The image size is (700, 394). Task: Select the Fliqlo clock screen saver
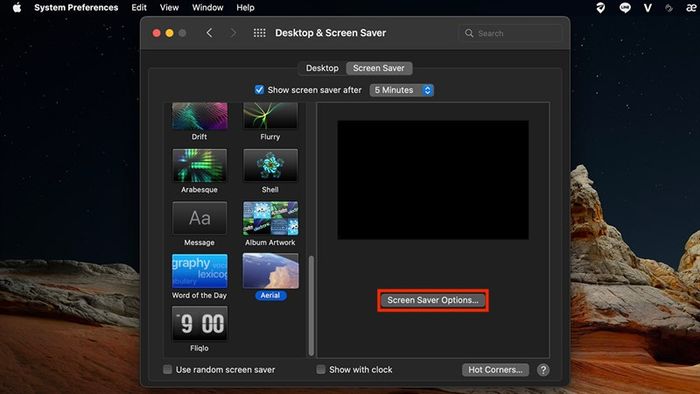(x=200, y=323)
